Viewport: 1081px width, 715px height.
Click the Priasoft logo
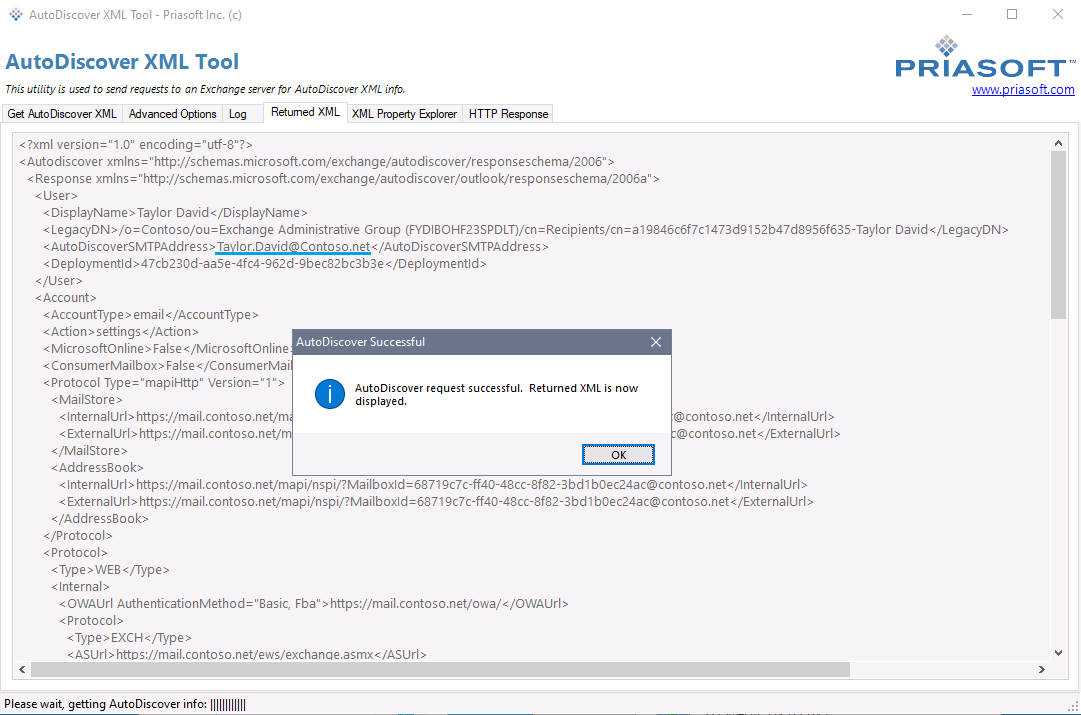pyautogui.click(x=984, y=57)
